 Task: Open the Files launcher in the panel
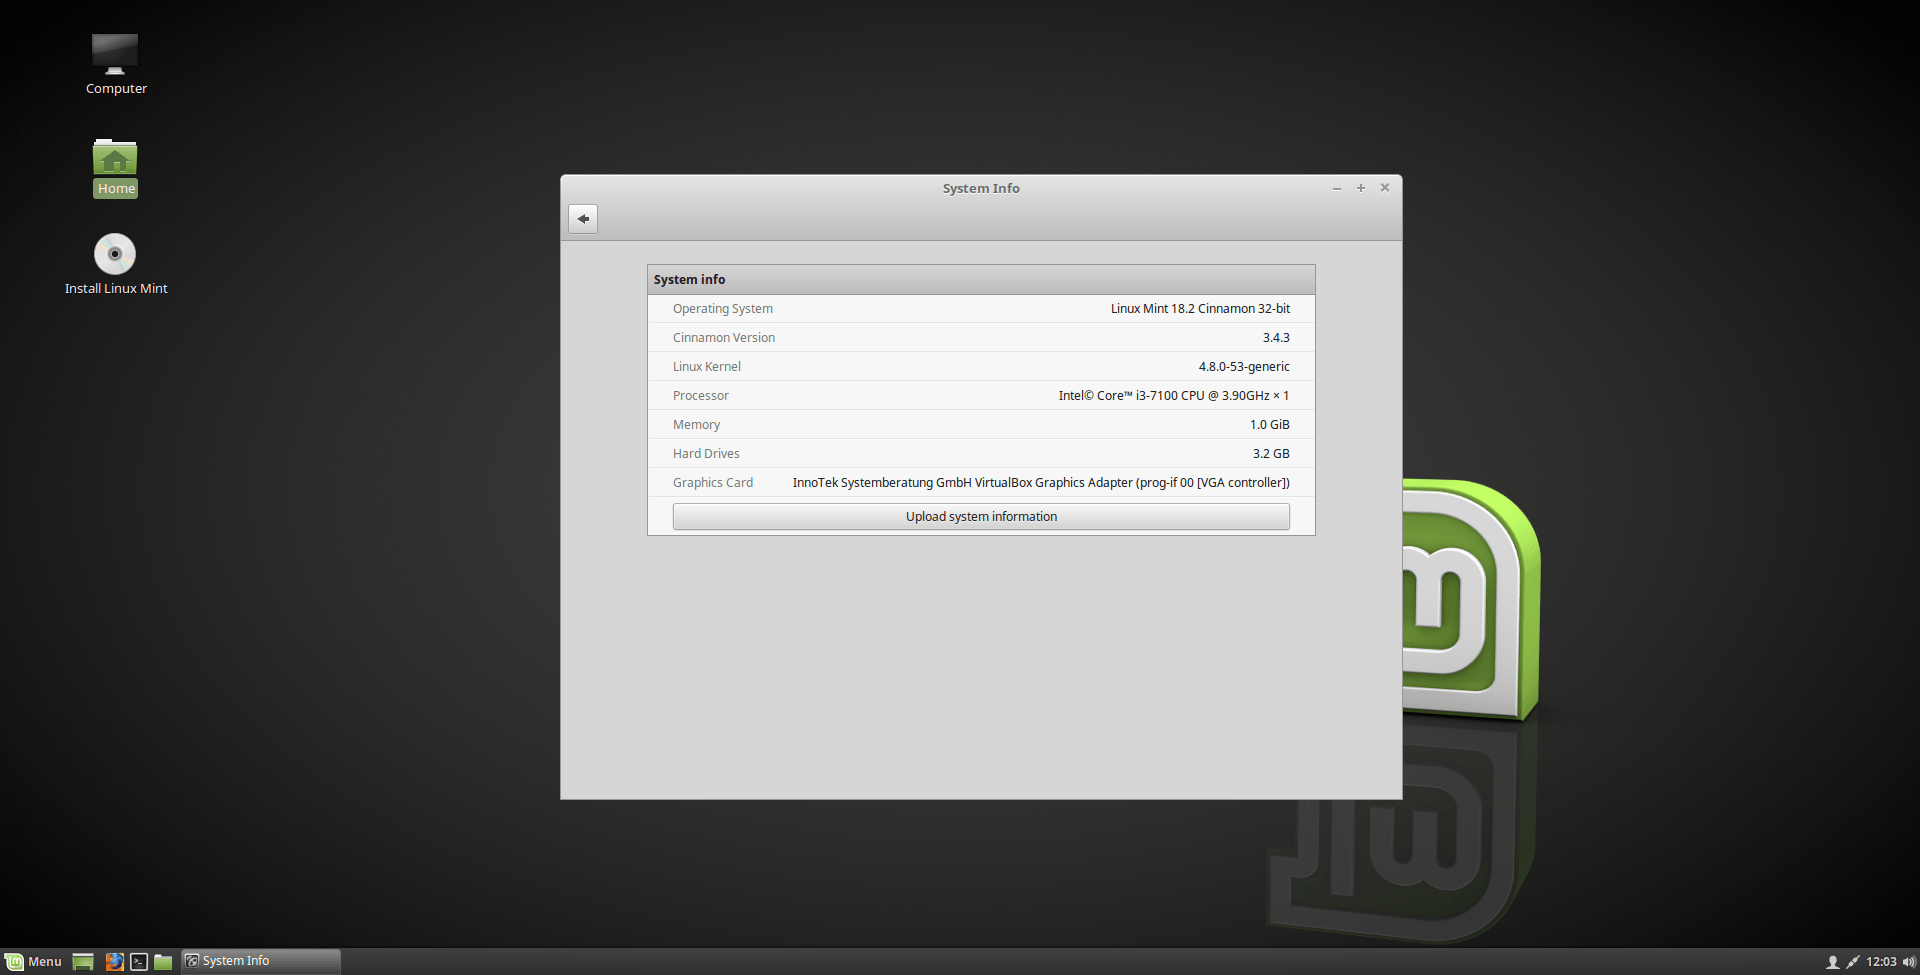point(163,961)
